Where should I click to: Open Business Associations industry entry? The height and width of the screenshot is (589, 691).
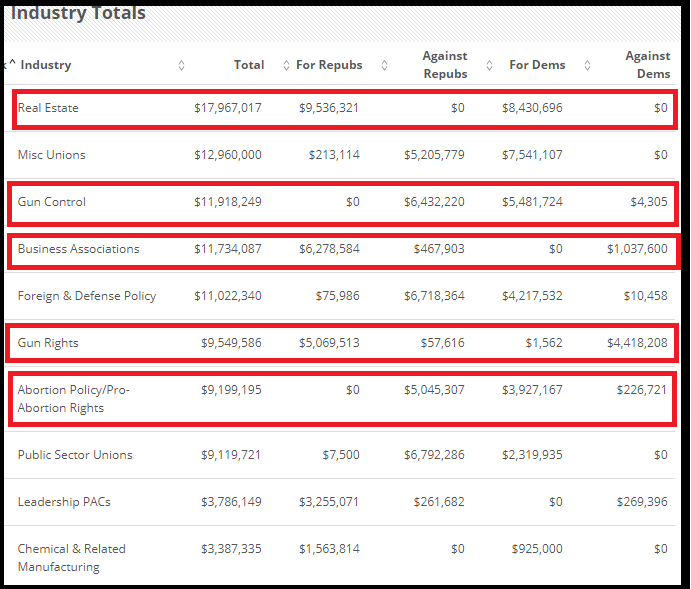(79, 249)
